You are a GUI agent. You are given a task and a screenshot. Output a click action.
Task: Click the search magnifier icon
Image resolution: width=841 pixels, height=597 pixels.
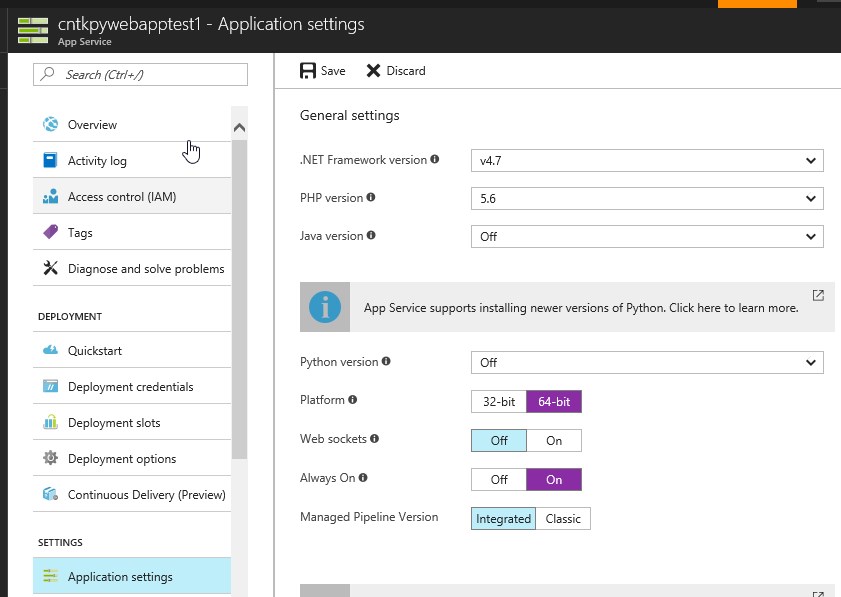[x=48, y=74]
